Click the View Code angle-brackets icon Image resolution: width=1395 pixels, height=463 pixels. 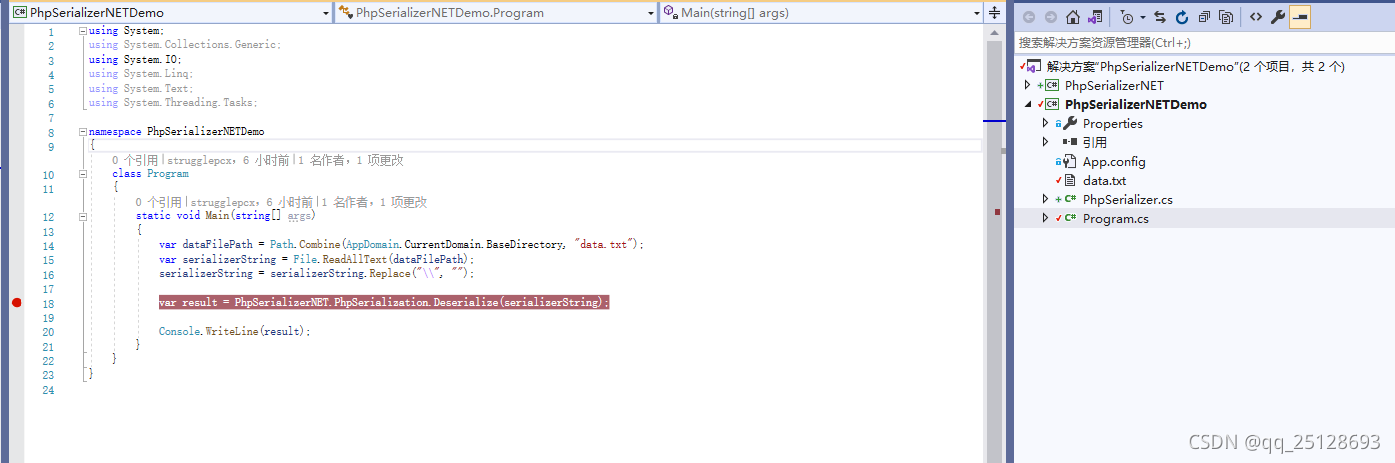coord(1256,17)
